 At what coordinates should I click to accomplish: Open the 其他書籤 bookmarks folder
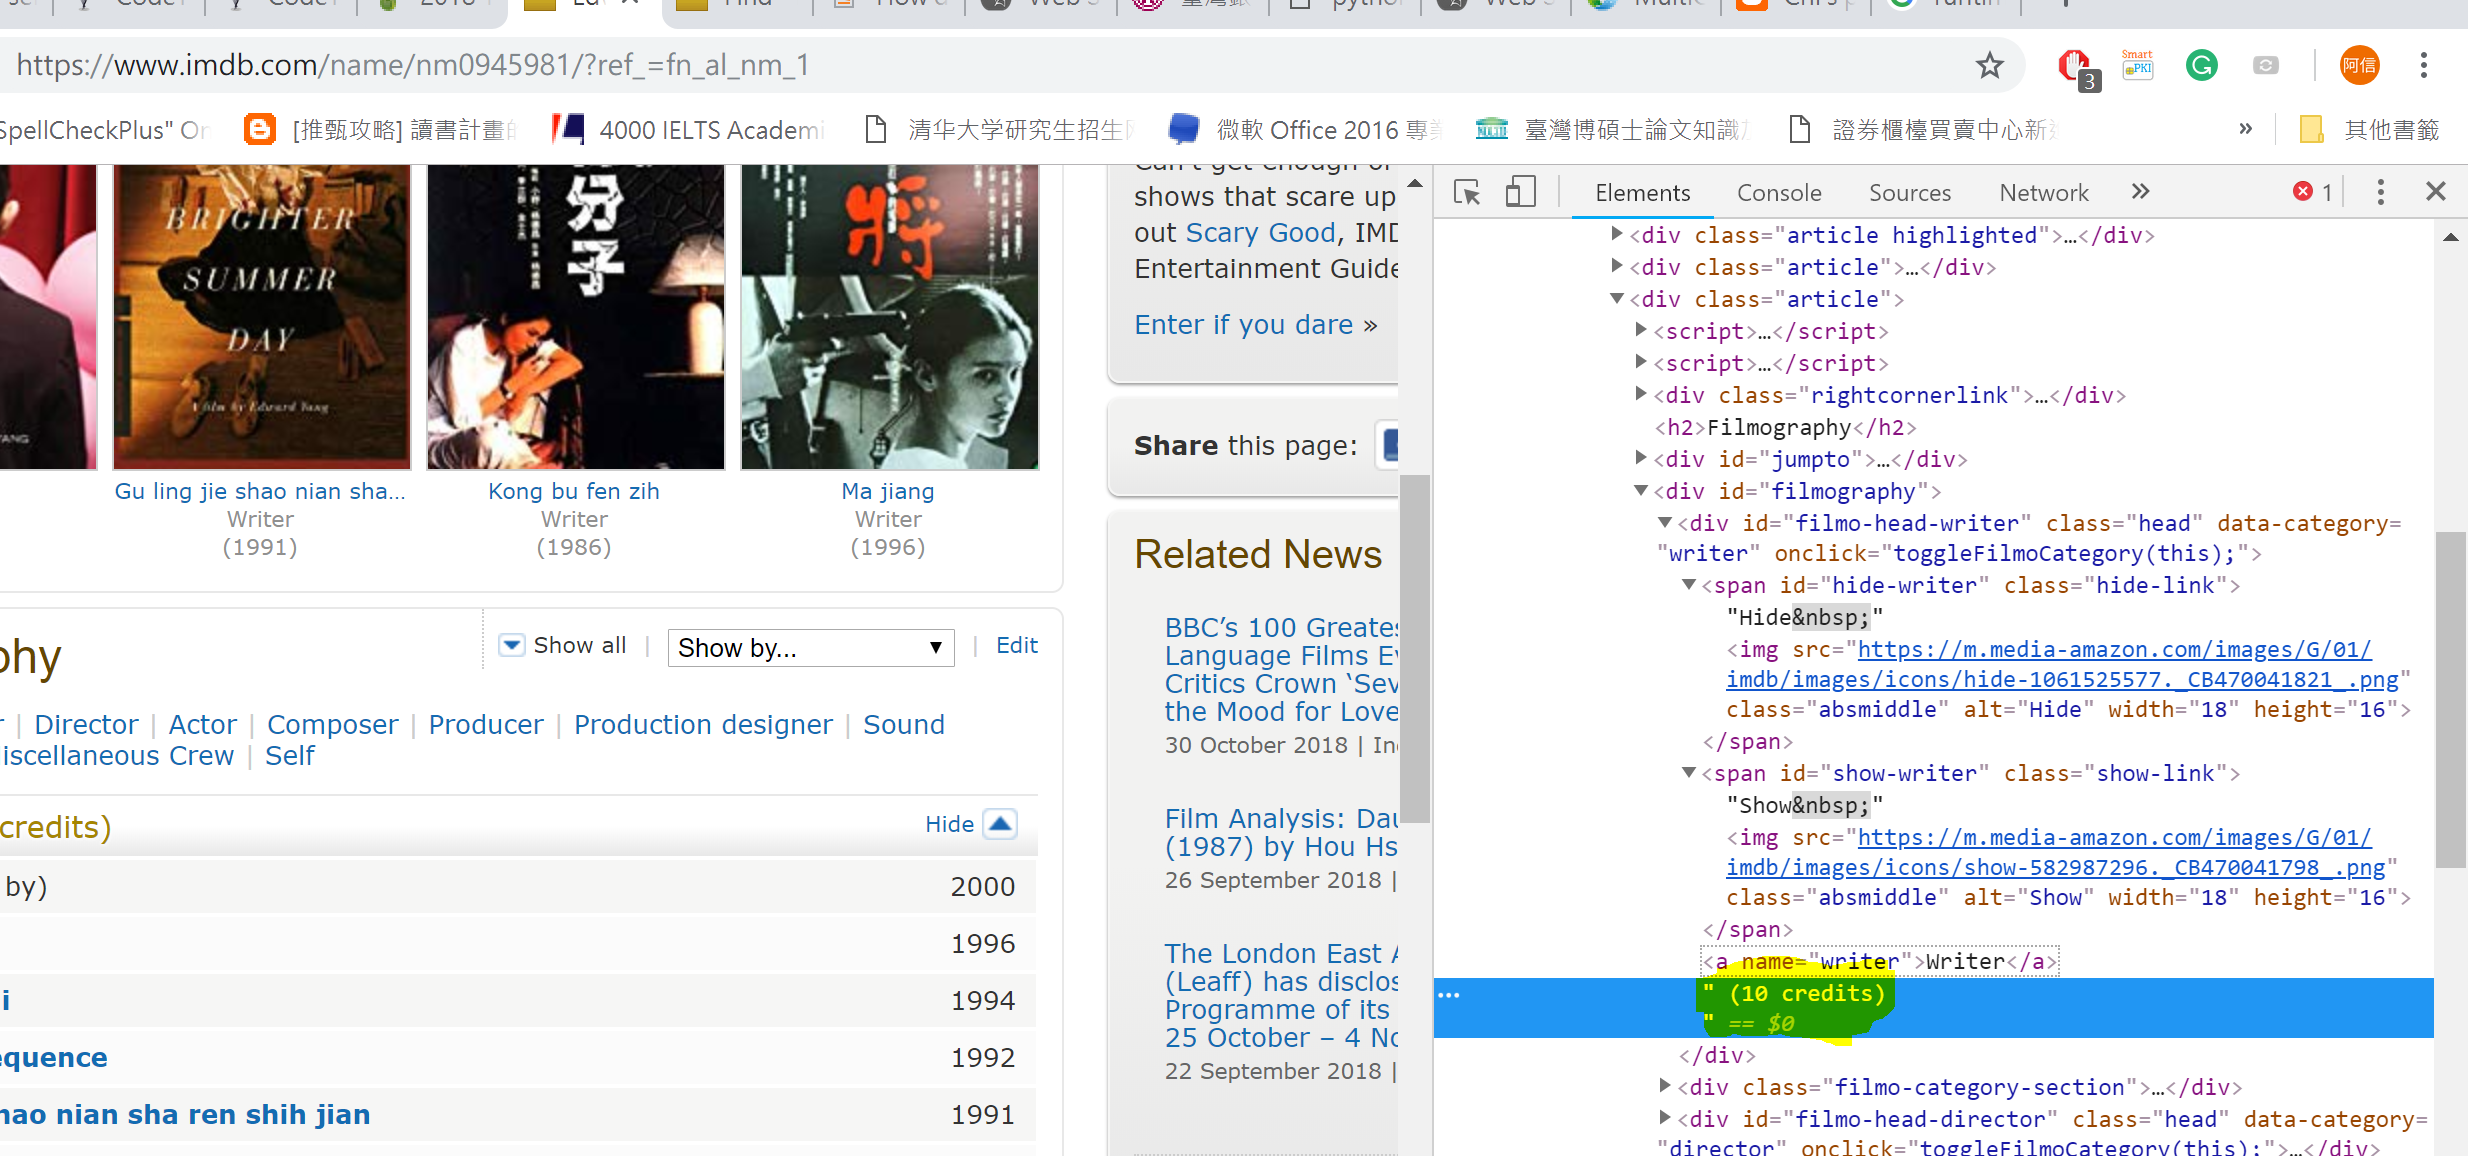click(x=2369, y=130)
